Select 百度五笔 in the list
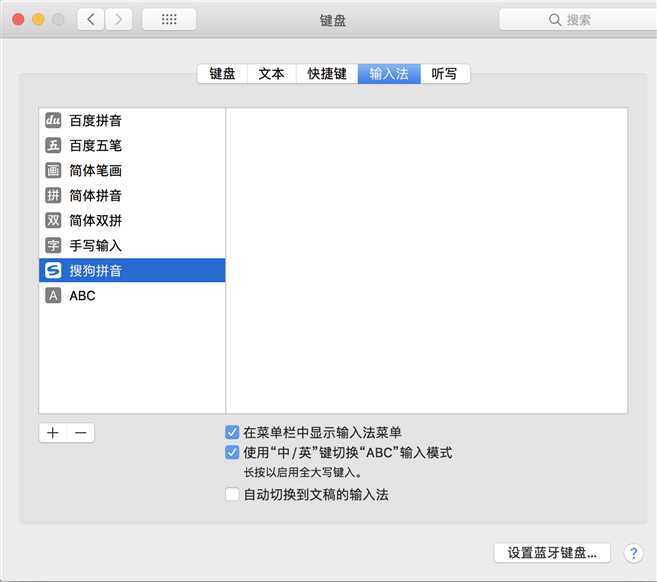 pos(132,145)
